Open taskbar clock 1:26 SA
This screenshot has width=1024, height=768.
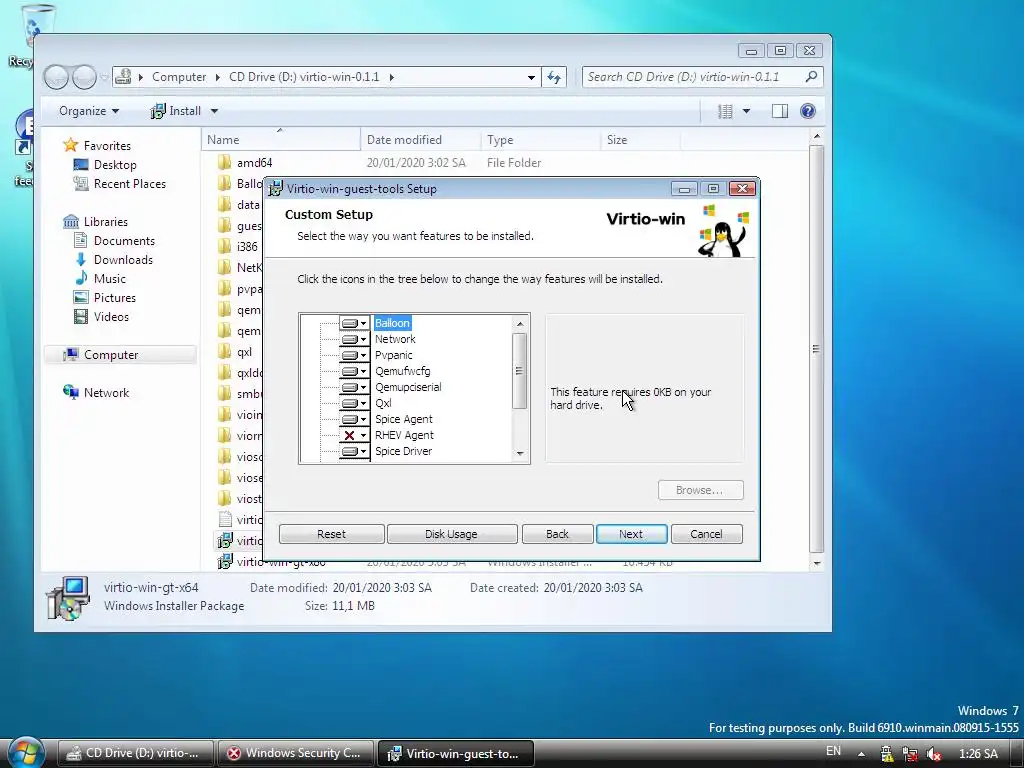pyautogui.click(x=978, y=753)
